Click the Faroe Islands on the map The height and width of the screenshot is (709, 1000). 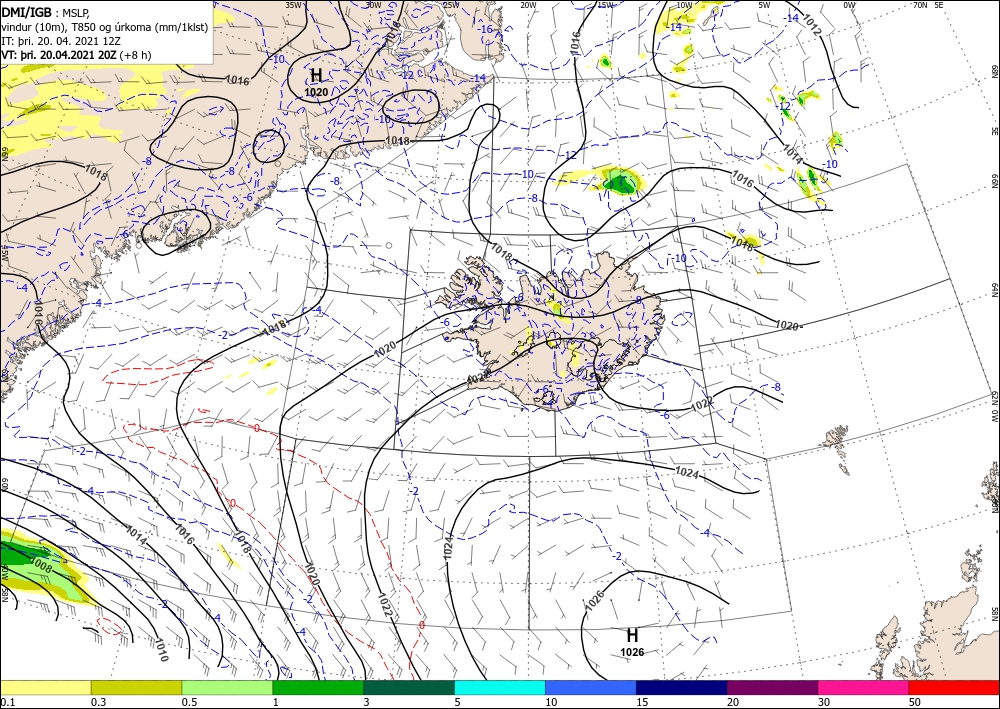click(838, 448)
